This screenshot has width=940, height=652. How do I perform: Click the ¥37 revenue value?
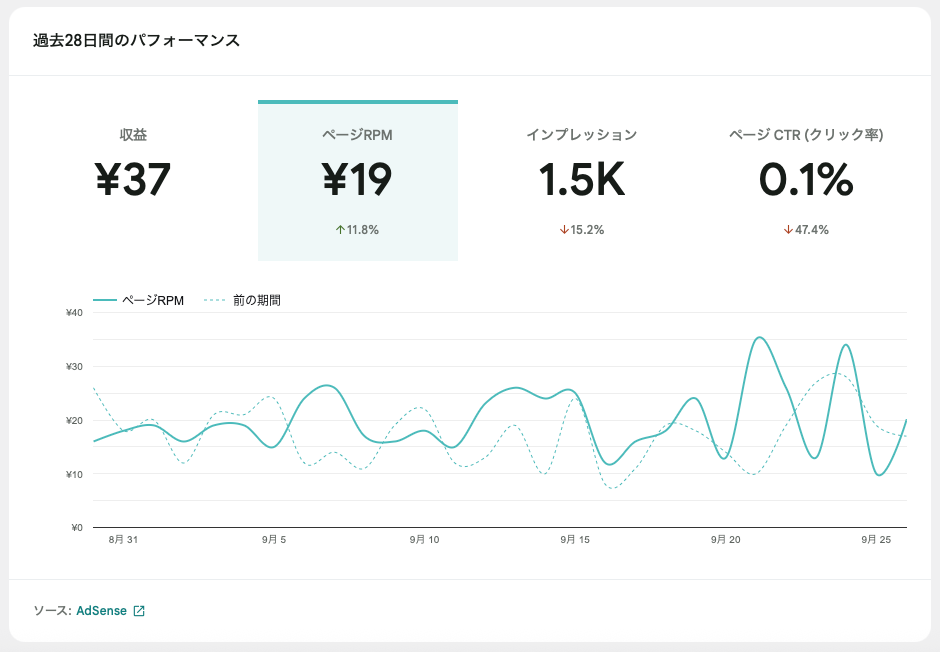[x=133, y=180]
